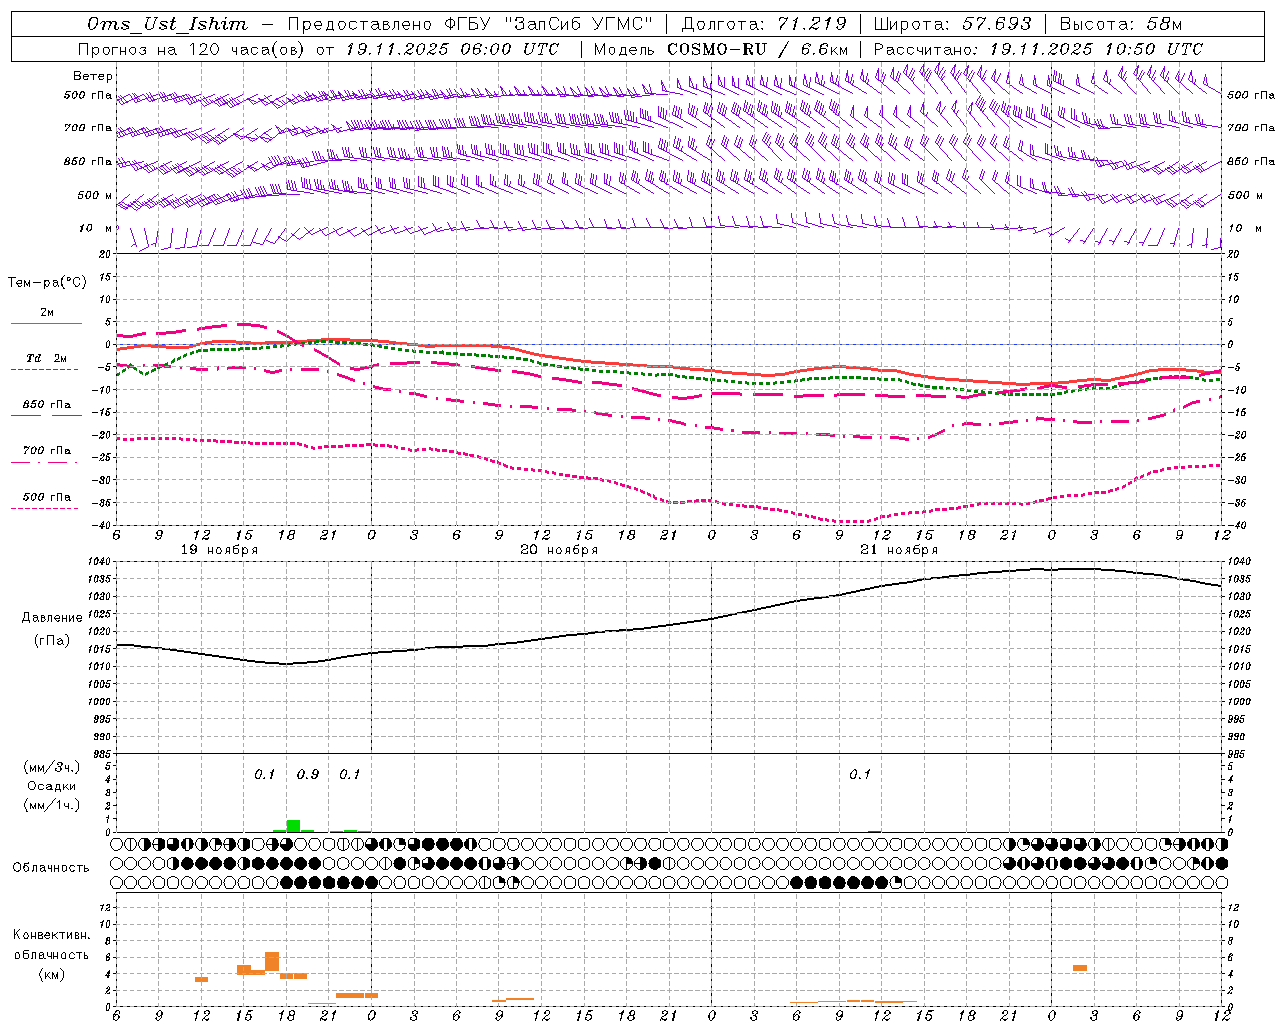The height and width of the screenshot is (1024, 1280).
Task: Click the Модель COSMO-RU / 6.6км label
Action: 721,49
